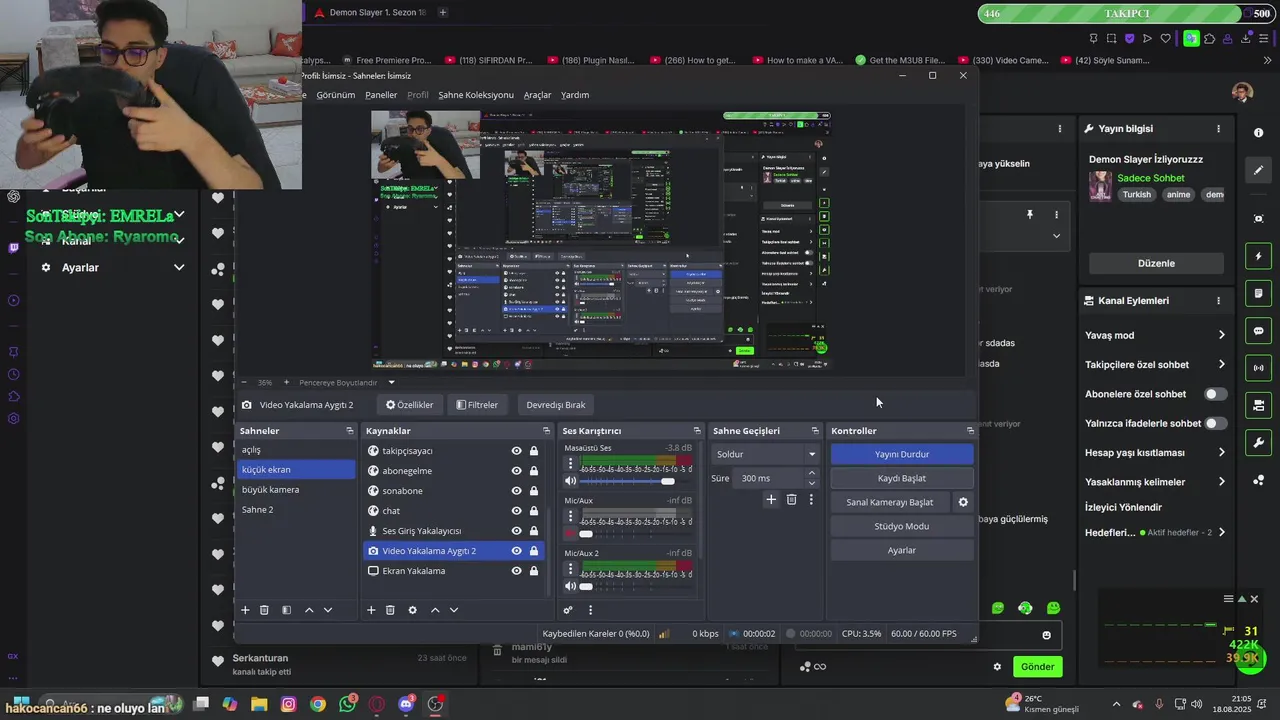Mute the Masaüstü Ses channel
The image size is (1280, 720).
(x=571, y=481)
